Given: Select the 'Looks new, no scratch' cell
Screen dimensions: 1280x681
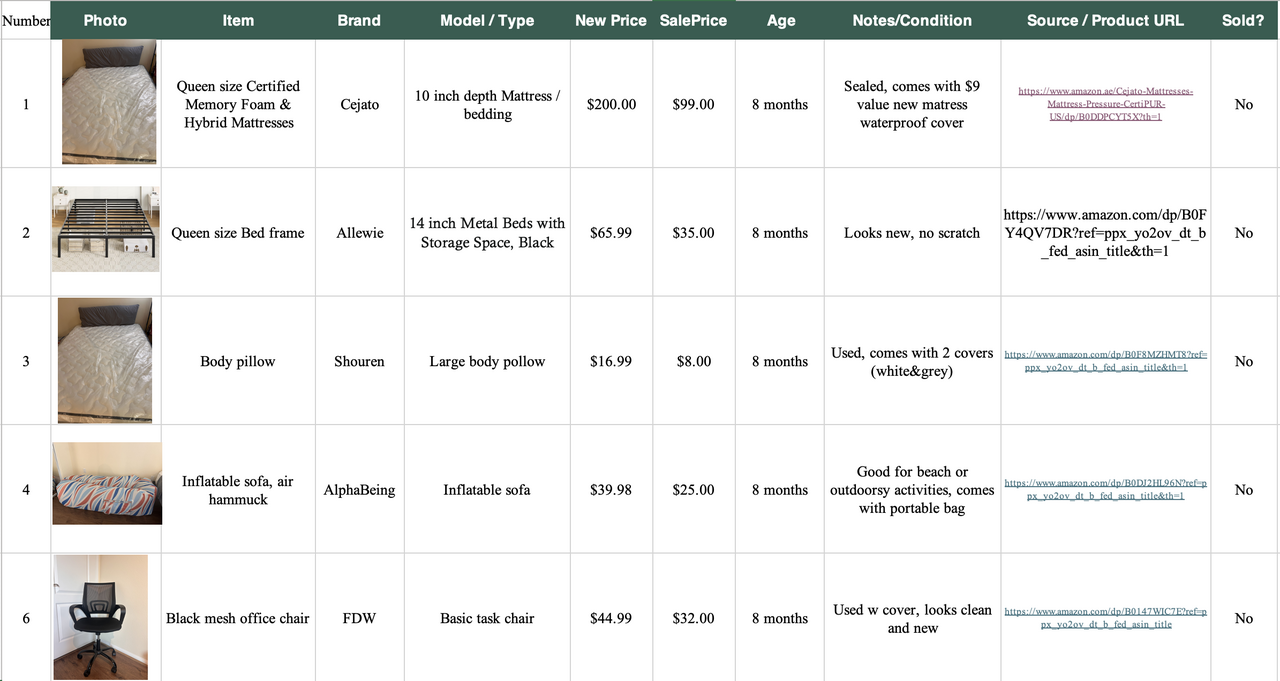Looking at the screenshot, I should 912,233.
